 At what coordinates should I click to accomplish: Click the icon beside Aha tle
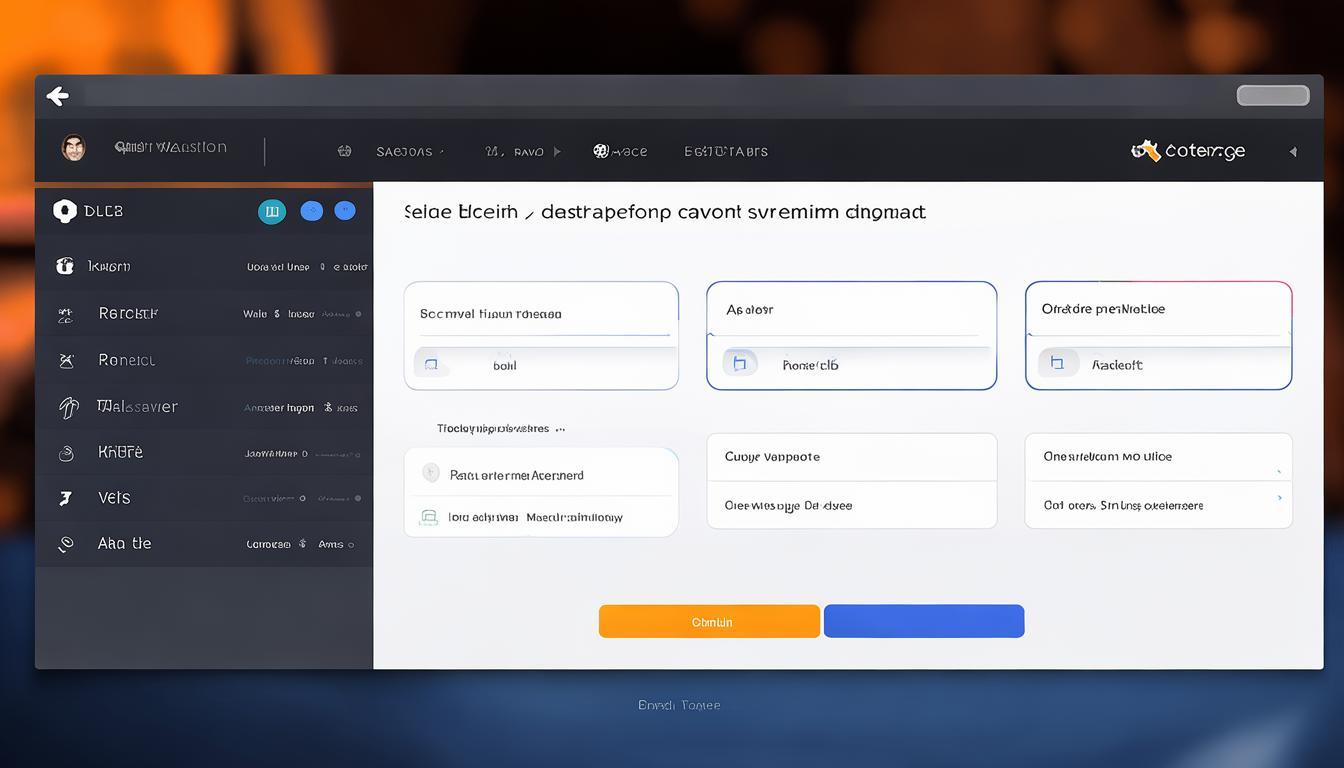(x=66, y=544)
